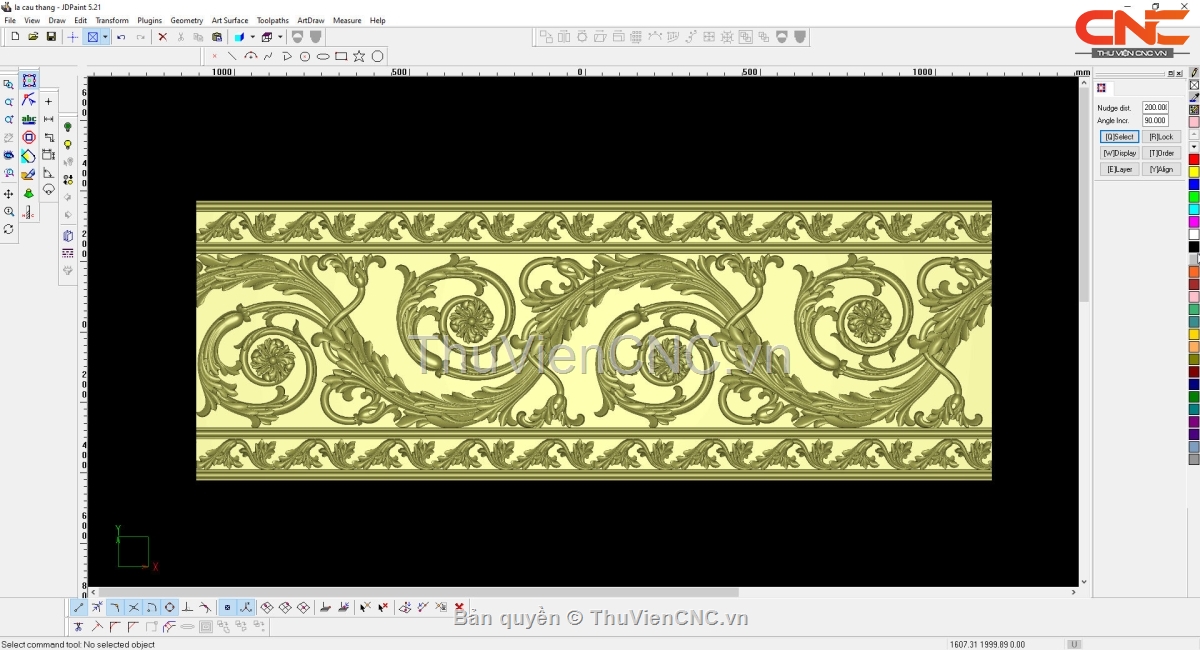Open the dropdown arrow beside crossed-box view button
Image resolution: width=1200 pixels, height=650 pixels.
[x=105, y=37]
